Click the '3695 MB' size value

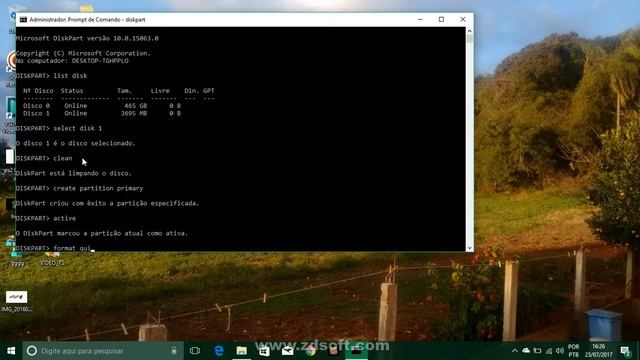pos(134,113)
